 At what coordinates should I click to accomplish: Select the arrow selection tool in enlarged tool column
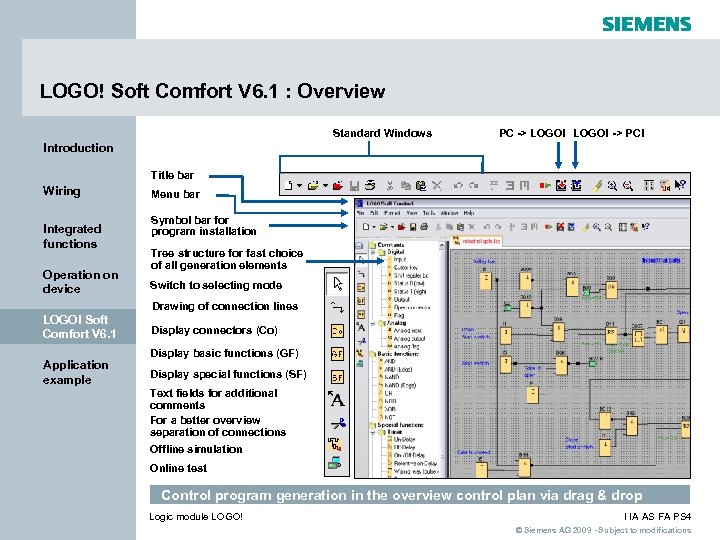[x=338, y=283]
